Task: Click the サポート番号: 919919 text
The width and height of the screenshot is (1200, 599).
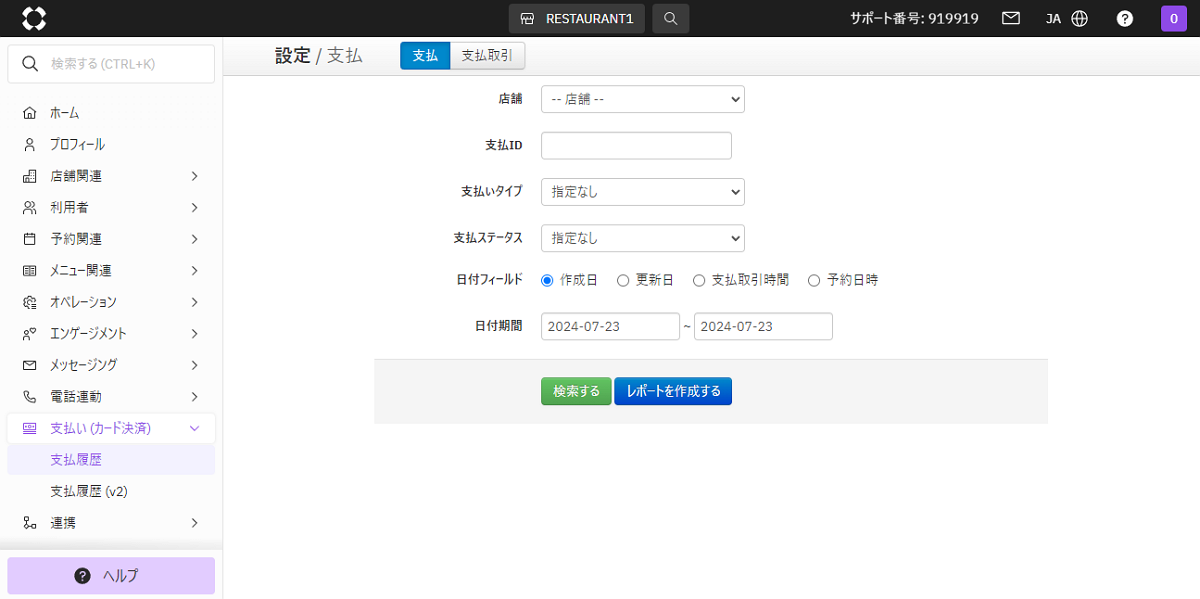Action: (914, 18)
